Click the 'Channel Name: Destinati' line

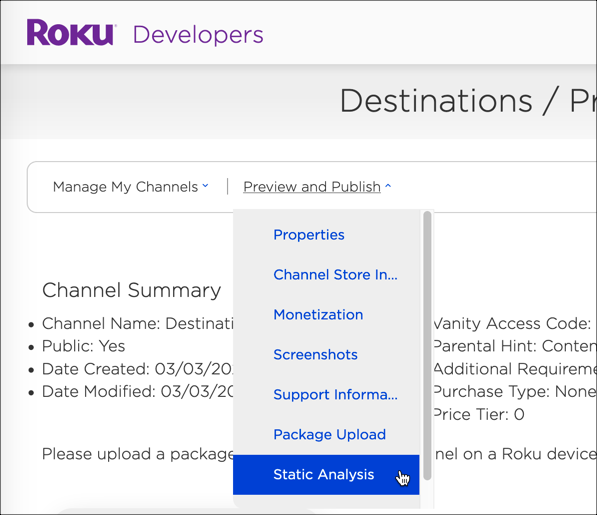[137, 324]
